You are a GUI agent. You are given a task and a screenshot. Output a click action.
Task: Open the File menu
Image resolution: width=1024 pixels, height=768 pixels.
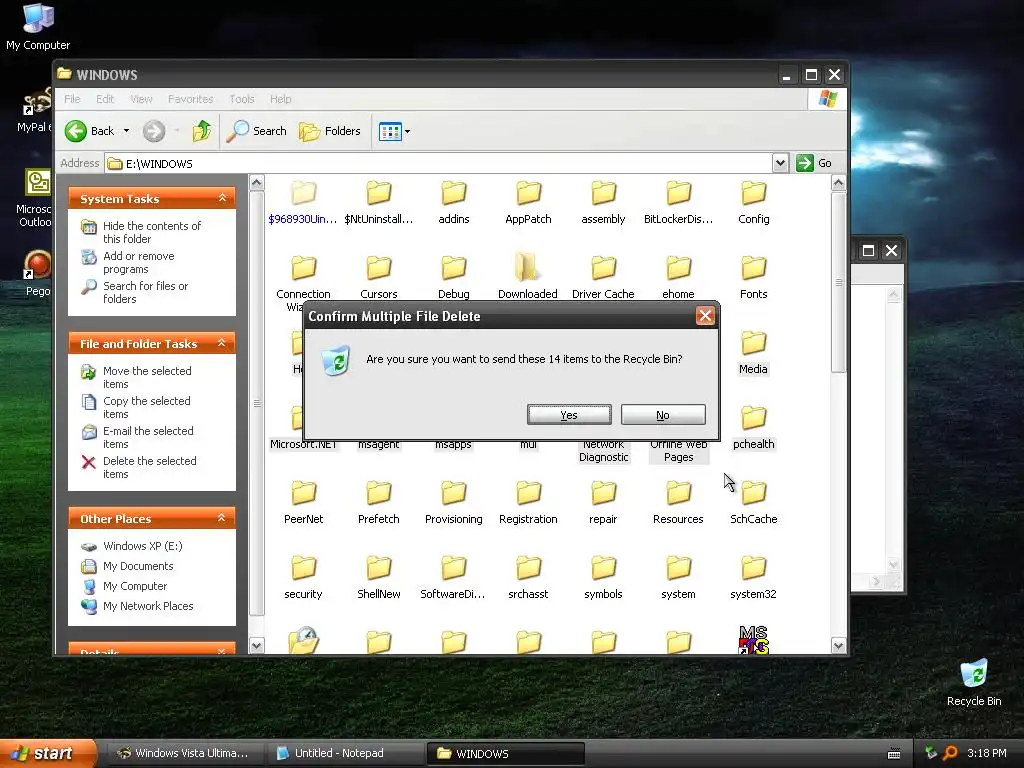(x=72, y=99)
